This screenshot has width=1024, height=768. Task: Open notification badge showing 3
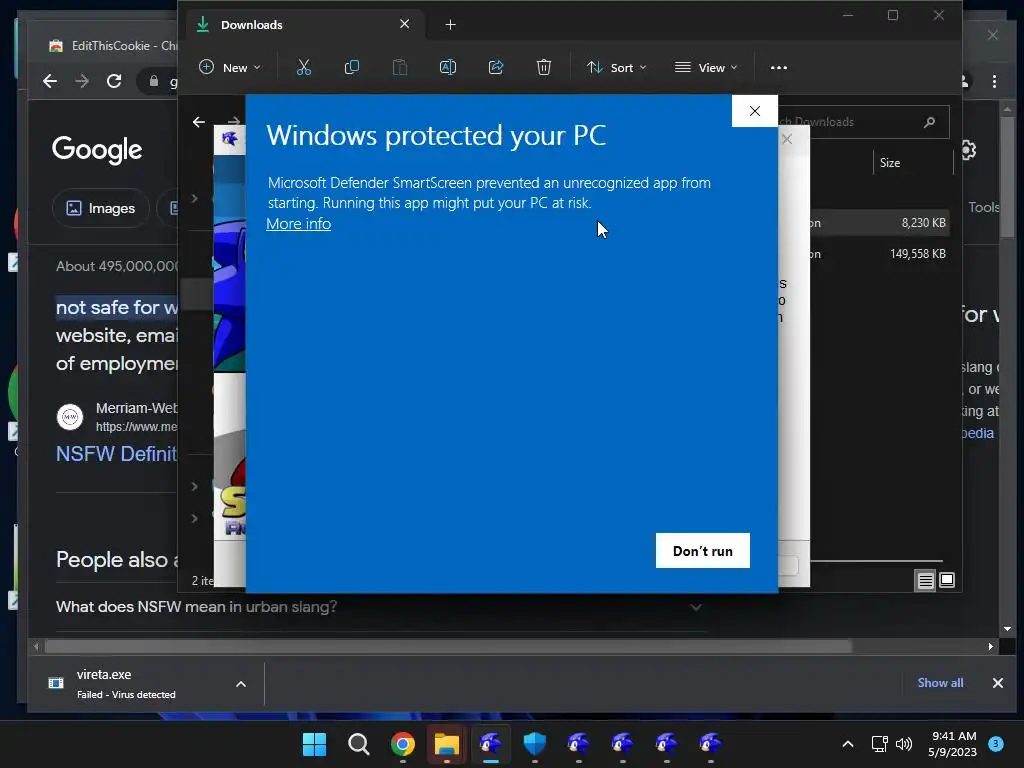click(x=996, y=743)
